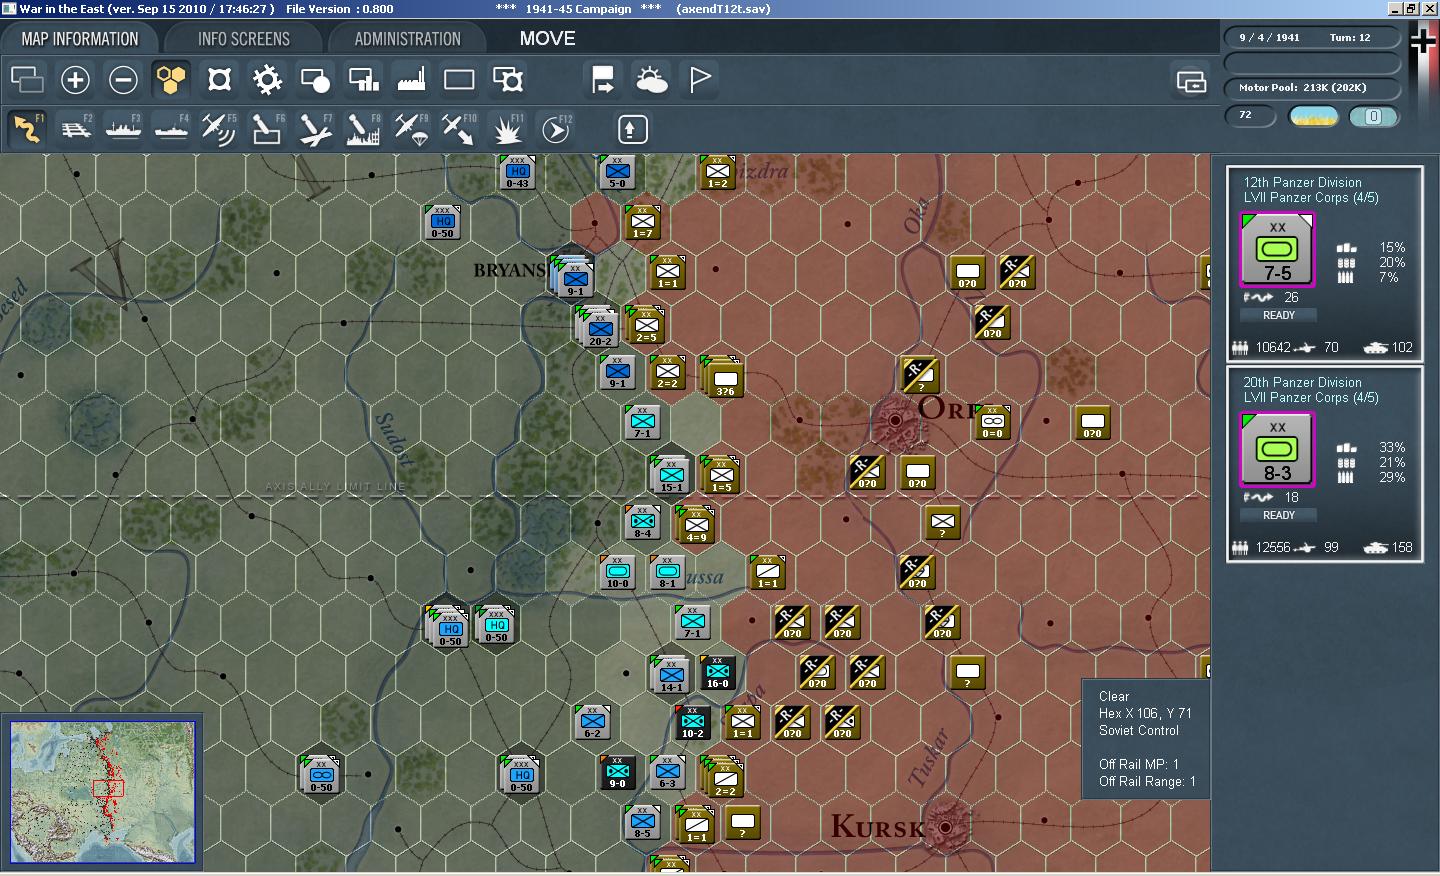Select the F5 air recon mode
Screen dimensions: 1440x876
[x=219, y=128]
